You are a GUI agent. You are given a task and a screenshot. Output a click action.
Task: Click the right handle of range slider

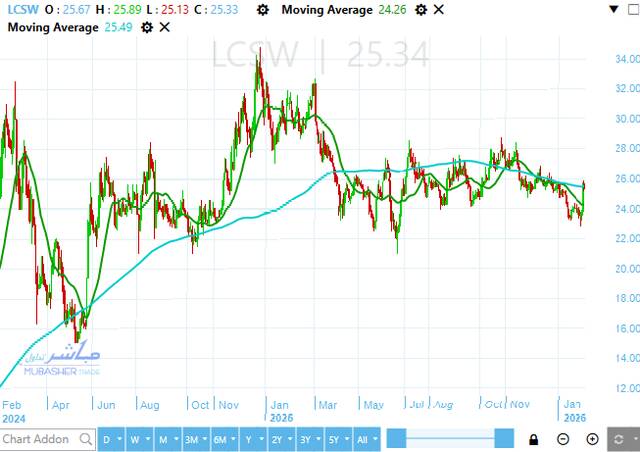point(504,439)
